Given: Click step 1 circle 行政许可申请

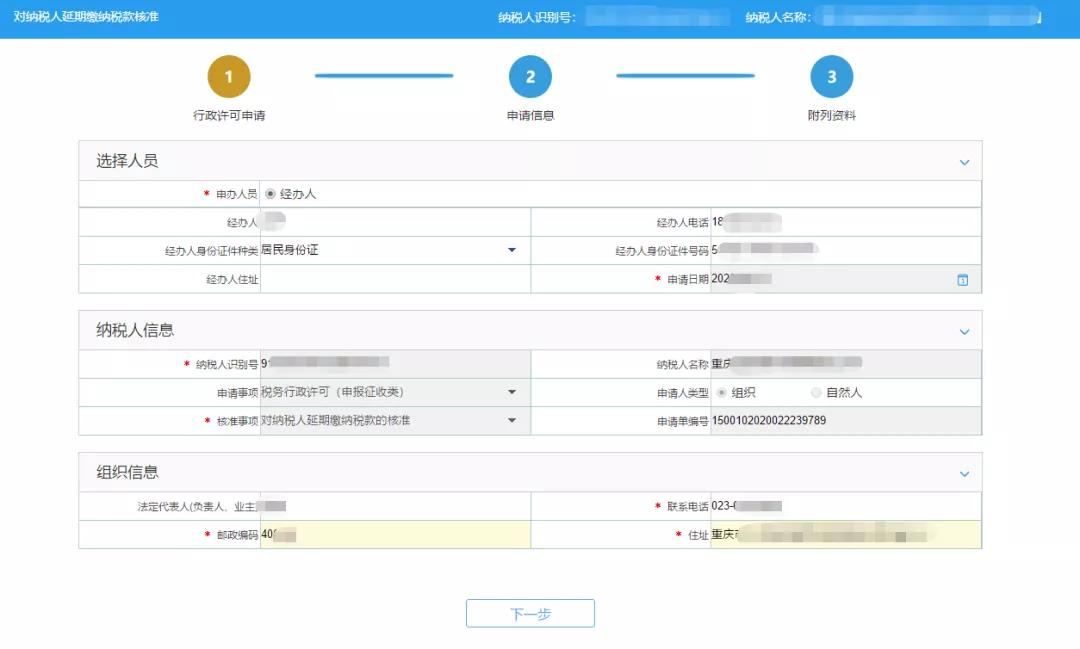Looking at the screenshot, I should pos(229,77).
